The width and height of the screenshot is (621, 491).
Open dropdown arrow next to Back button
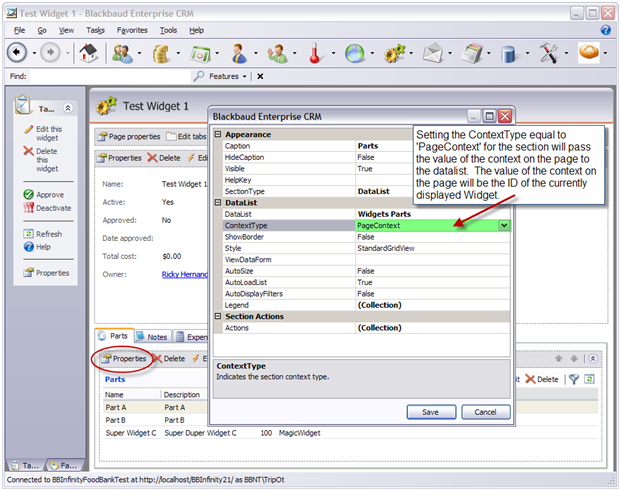click(x=34, y=53)
